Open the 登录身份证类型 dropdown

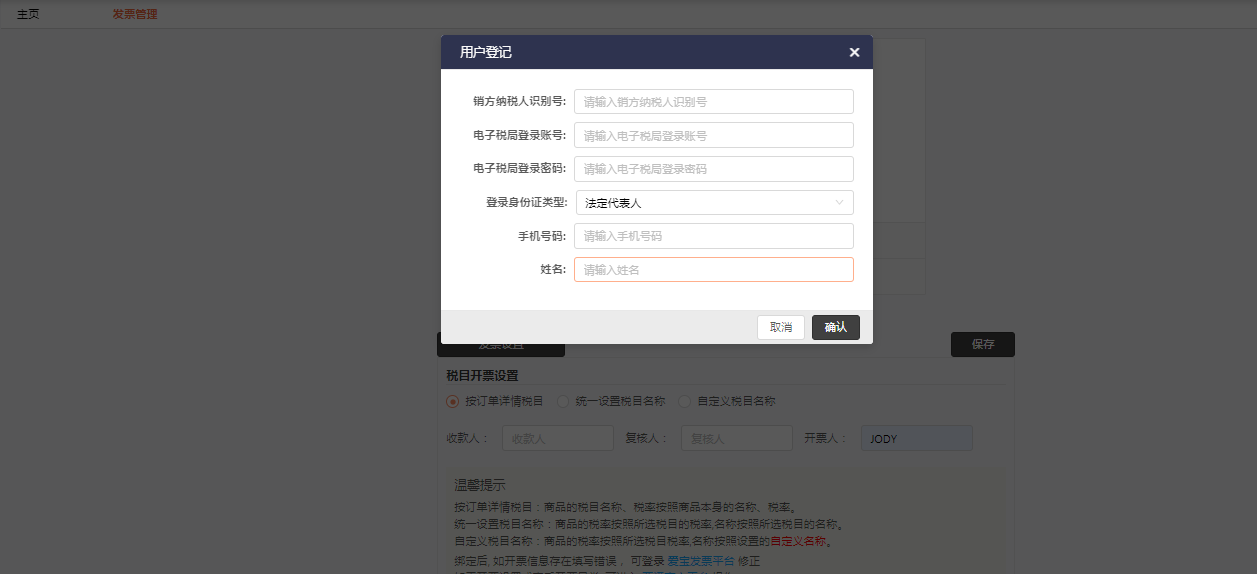point(715,203)
